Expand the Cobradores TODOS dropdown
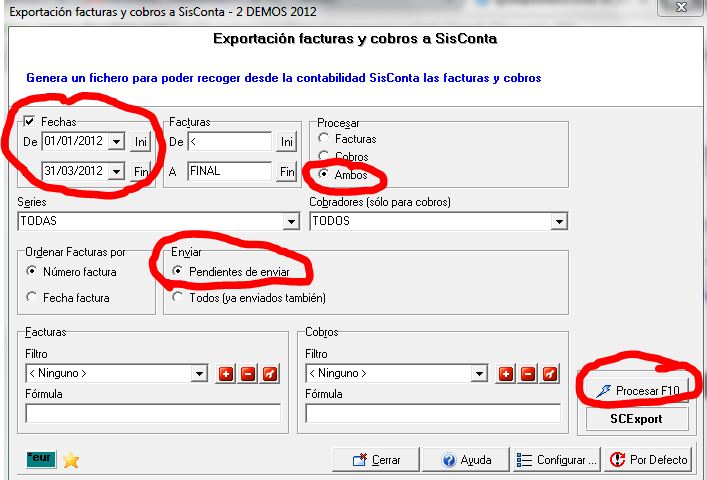Image resolution: width=707 pixels, height=480 pixels. click(x=559, y=221)
